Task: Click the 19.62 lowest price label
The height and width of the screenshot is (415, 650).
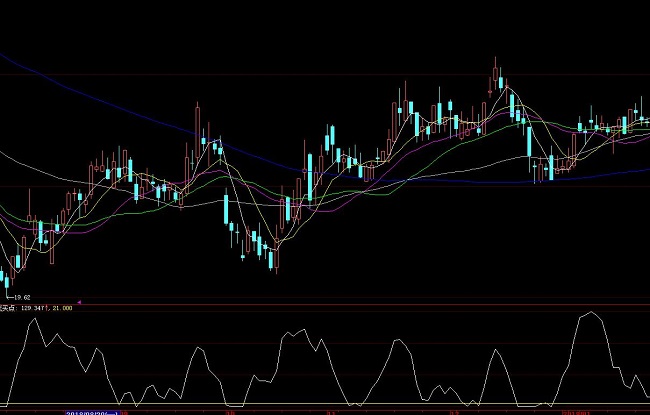Action: coord(20,297)
